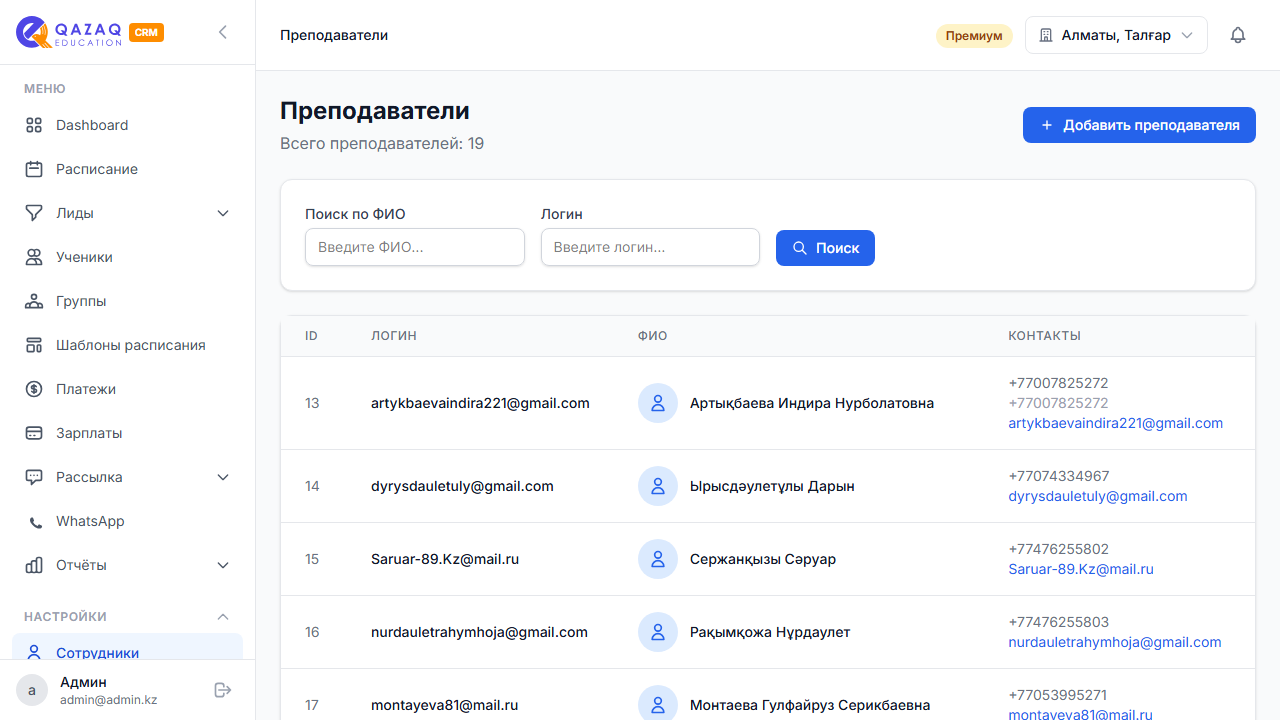The height and width of the screenshot is (720, 1280).
Task: Open email link artykbaevaindira221@gmail.com in contacts
Action: 1115,423
